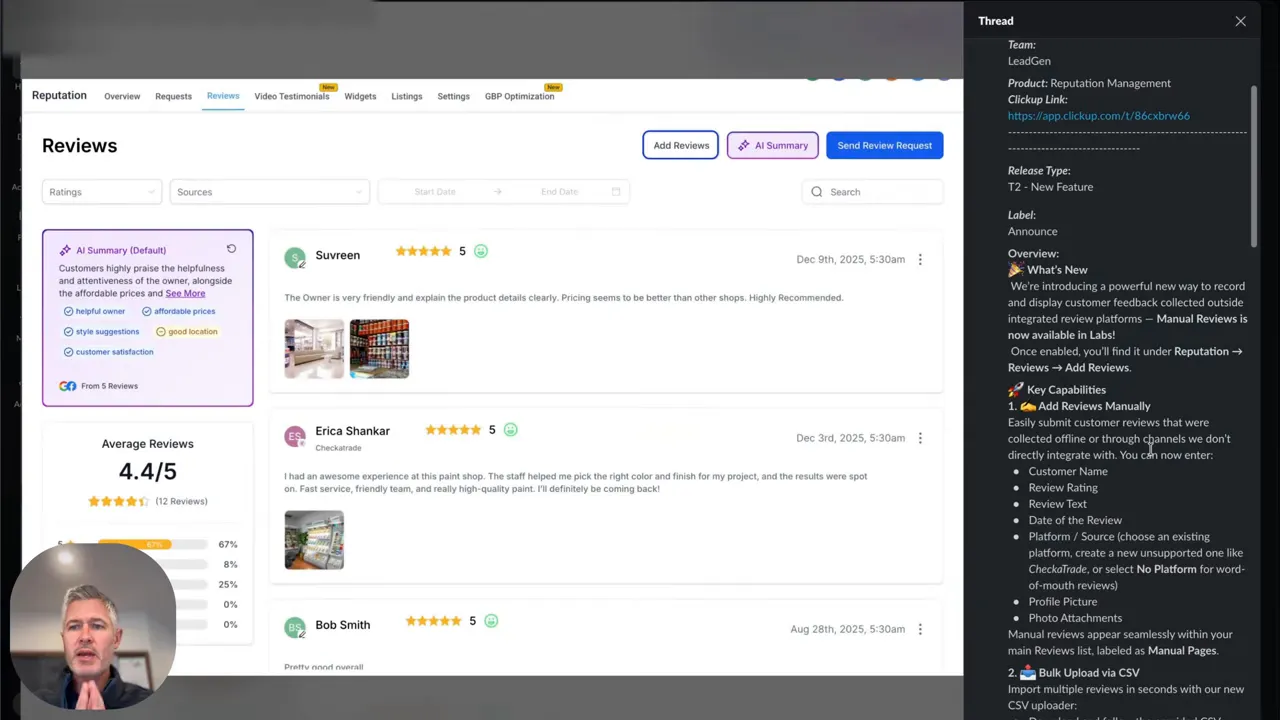1280x720 pixels.
Task: Click the 'Bulk Upload via CSV' heading in Thread
Action: 1089,673
